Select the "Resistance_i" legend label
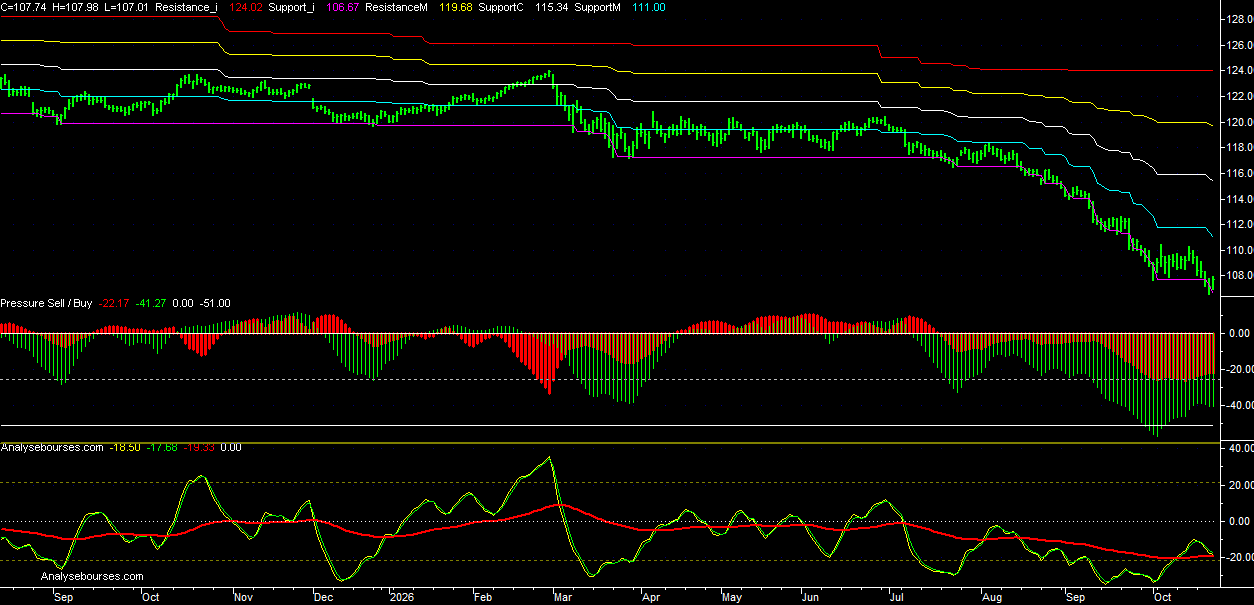This screenshot has height=605, width=1254. [187, 7]
